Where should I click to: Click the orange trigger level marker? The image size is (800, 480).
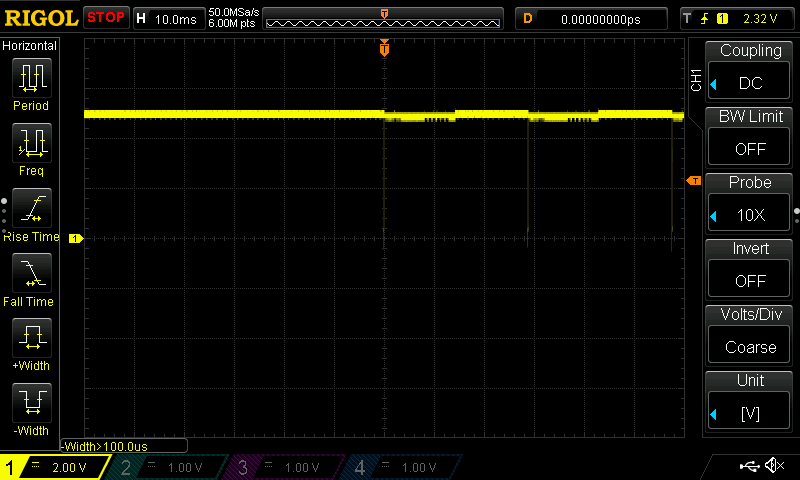[693, 180]
